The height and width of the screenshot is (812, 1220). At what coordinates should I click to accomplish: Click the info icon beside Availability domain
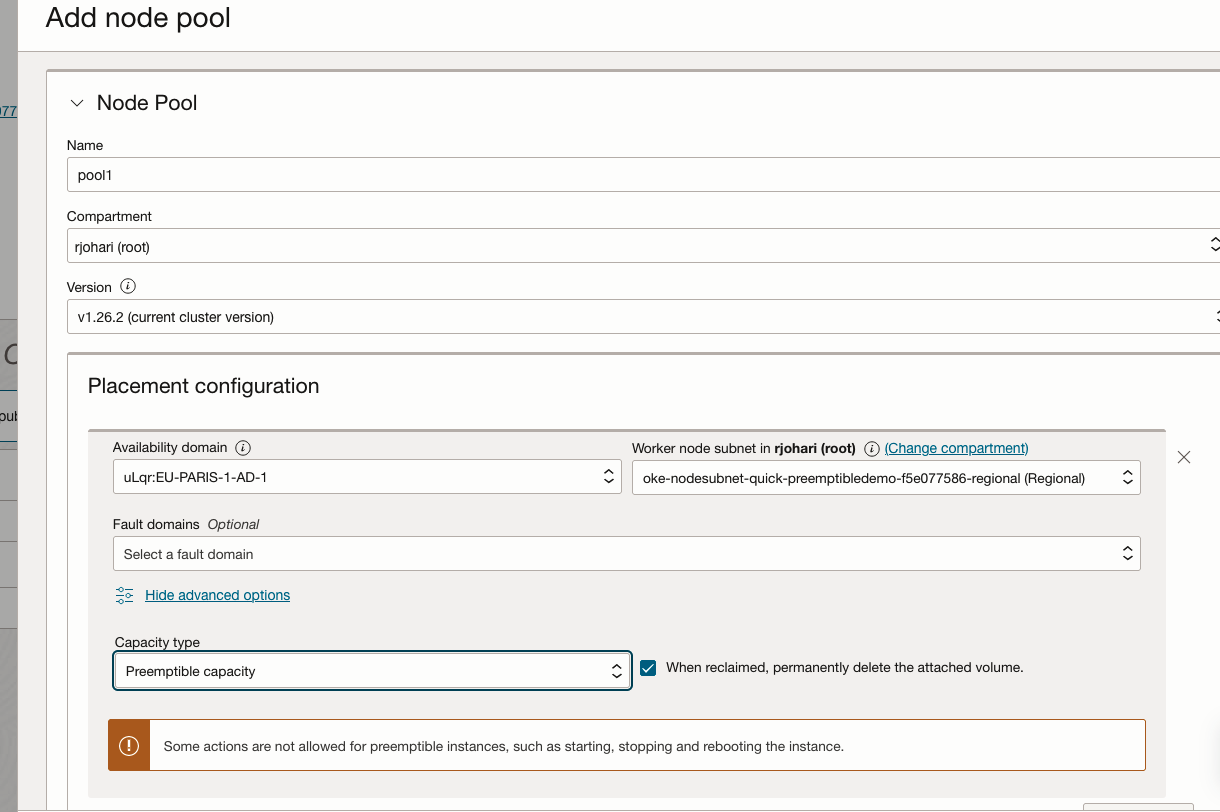pos(243,447)
